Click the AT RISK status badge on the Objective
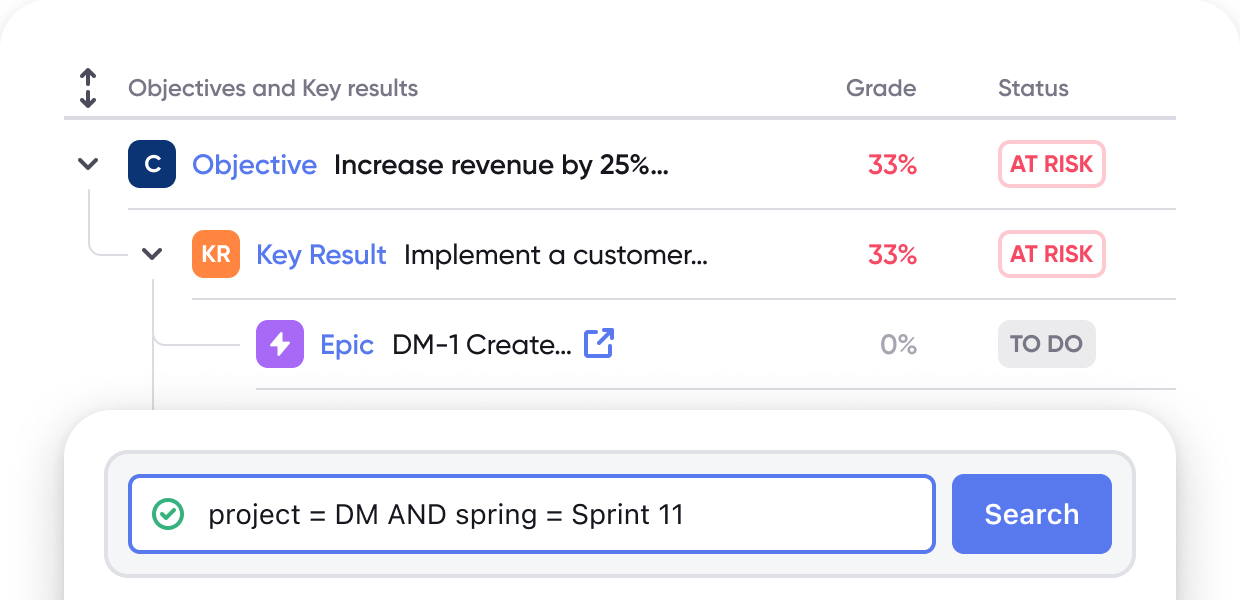Viewport: 1240px width, 600px height. [x=1051, y=164]
